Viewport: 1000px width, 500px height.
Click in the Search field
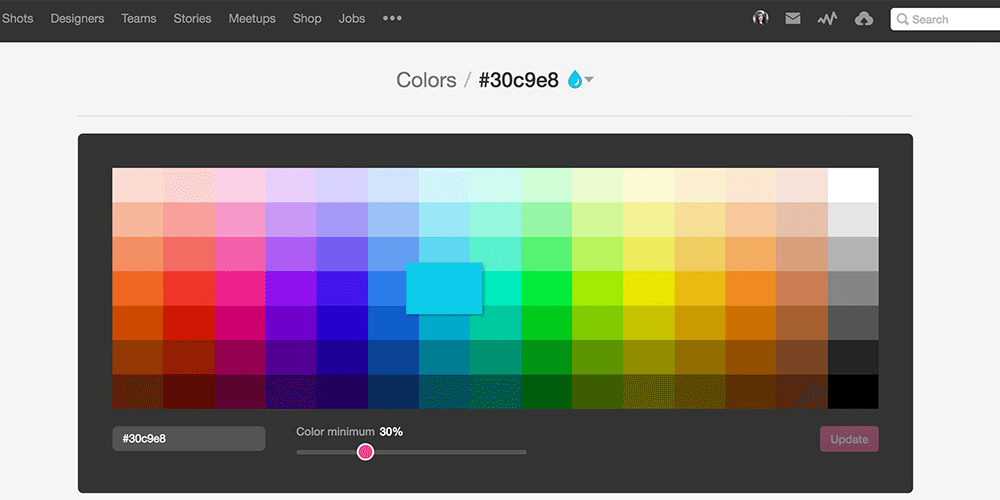[x=945, y=19]
